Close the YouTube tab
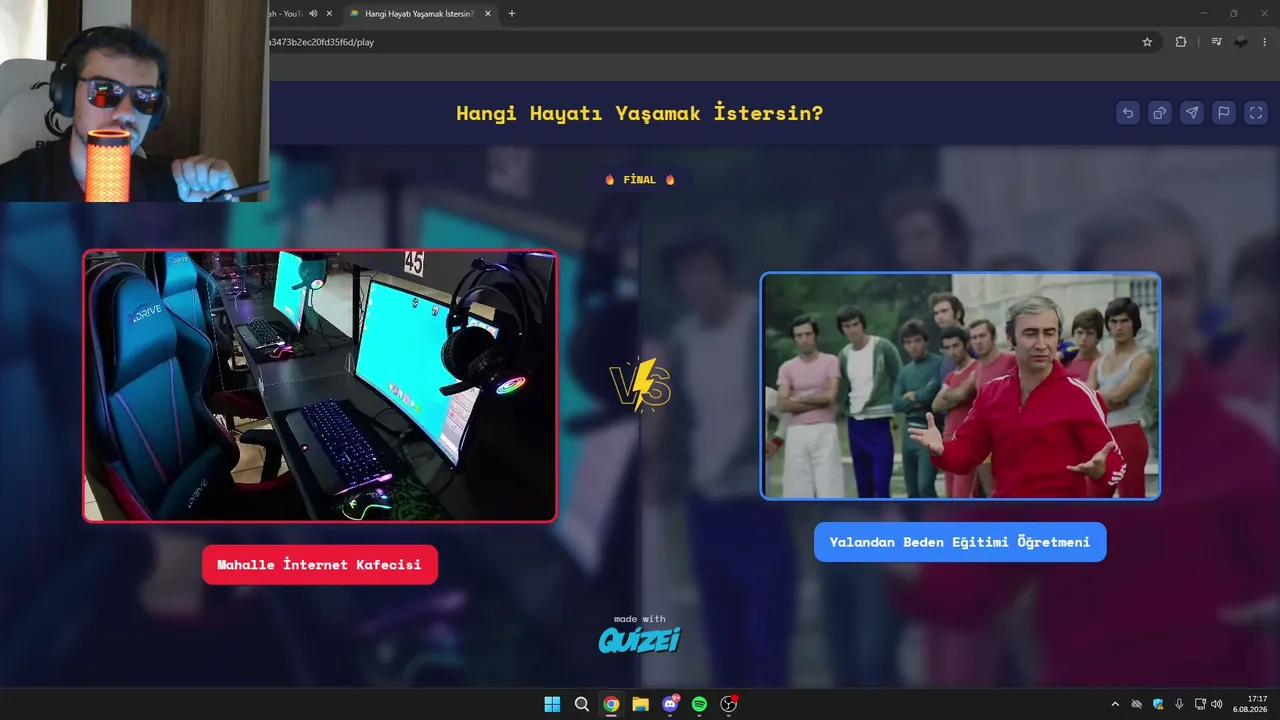Screen dimensions: 1280x720 coord(329,14)
